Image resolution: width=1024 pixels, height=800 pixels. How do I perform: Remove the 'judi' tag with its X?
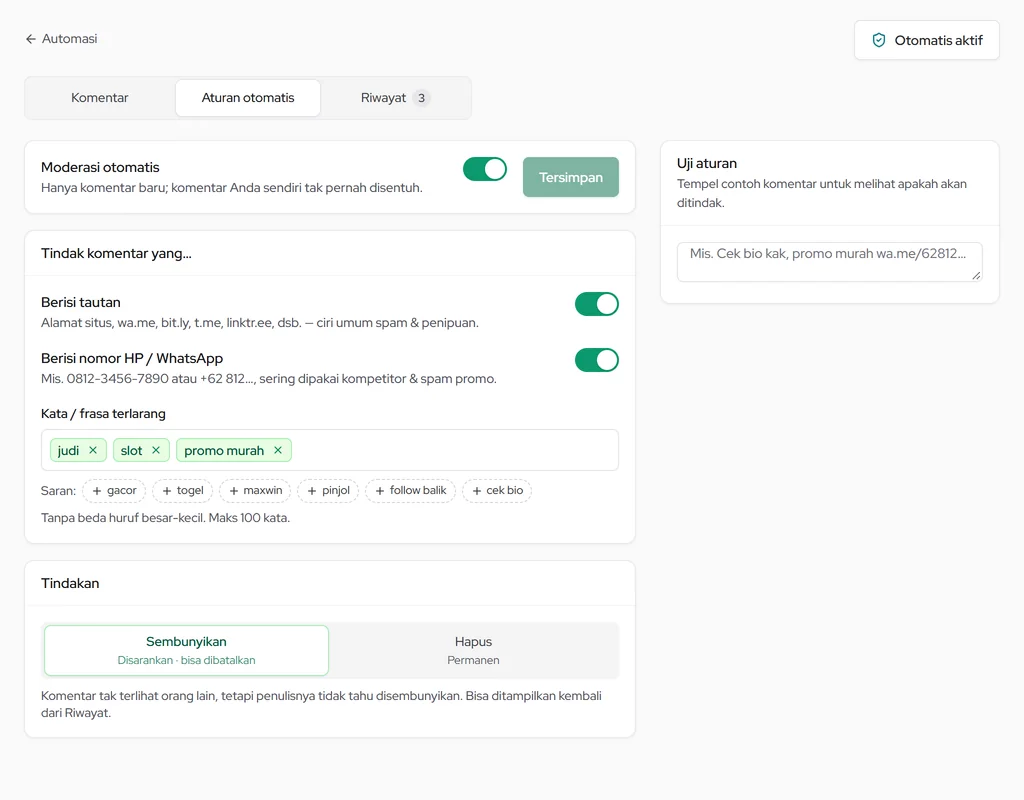(93, 450)
